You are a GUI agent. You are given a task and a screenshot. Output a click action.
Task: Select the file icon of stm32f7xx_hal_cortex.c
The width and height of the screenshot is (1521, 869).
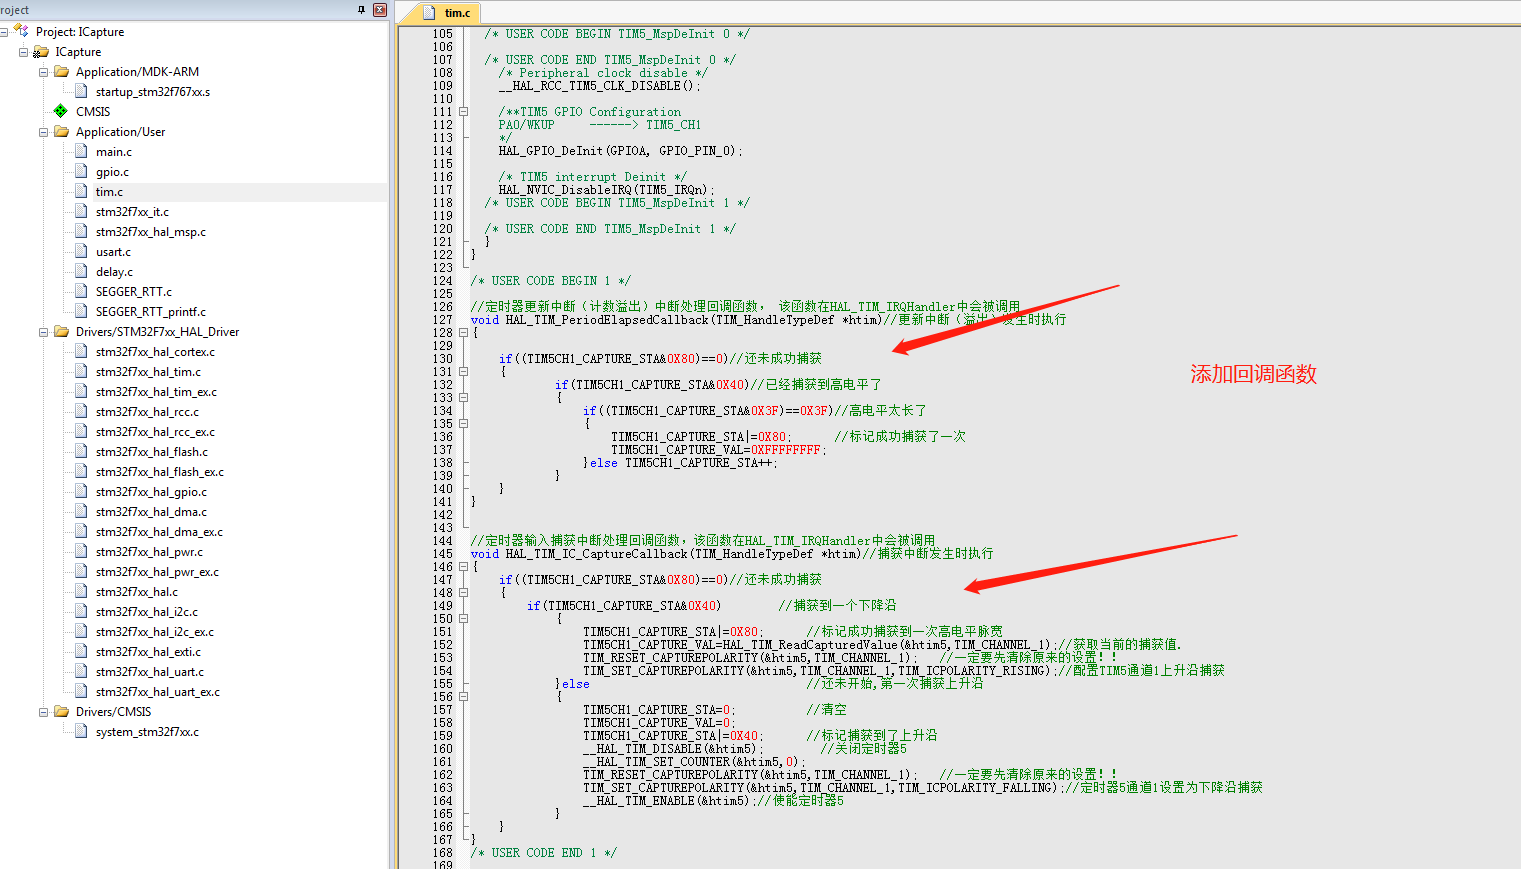81,351
